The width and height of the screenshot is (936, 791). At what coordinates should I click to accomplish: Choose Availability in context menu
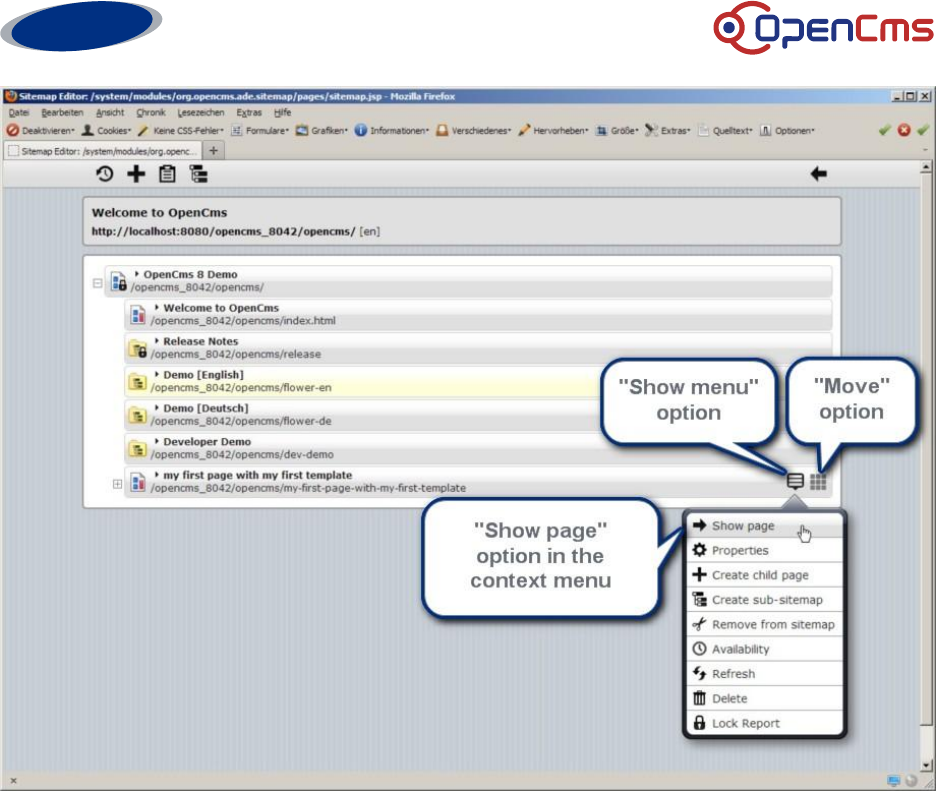pyautogui.click(x=765, y=649)
